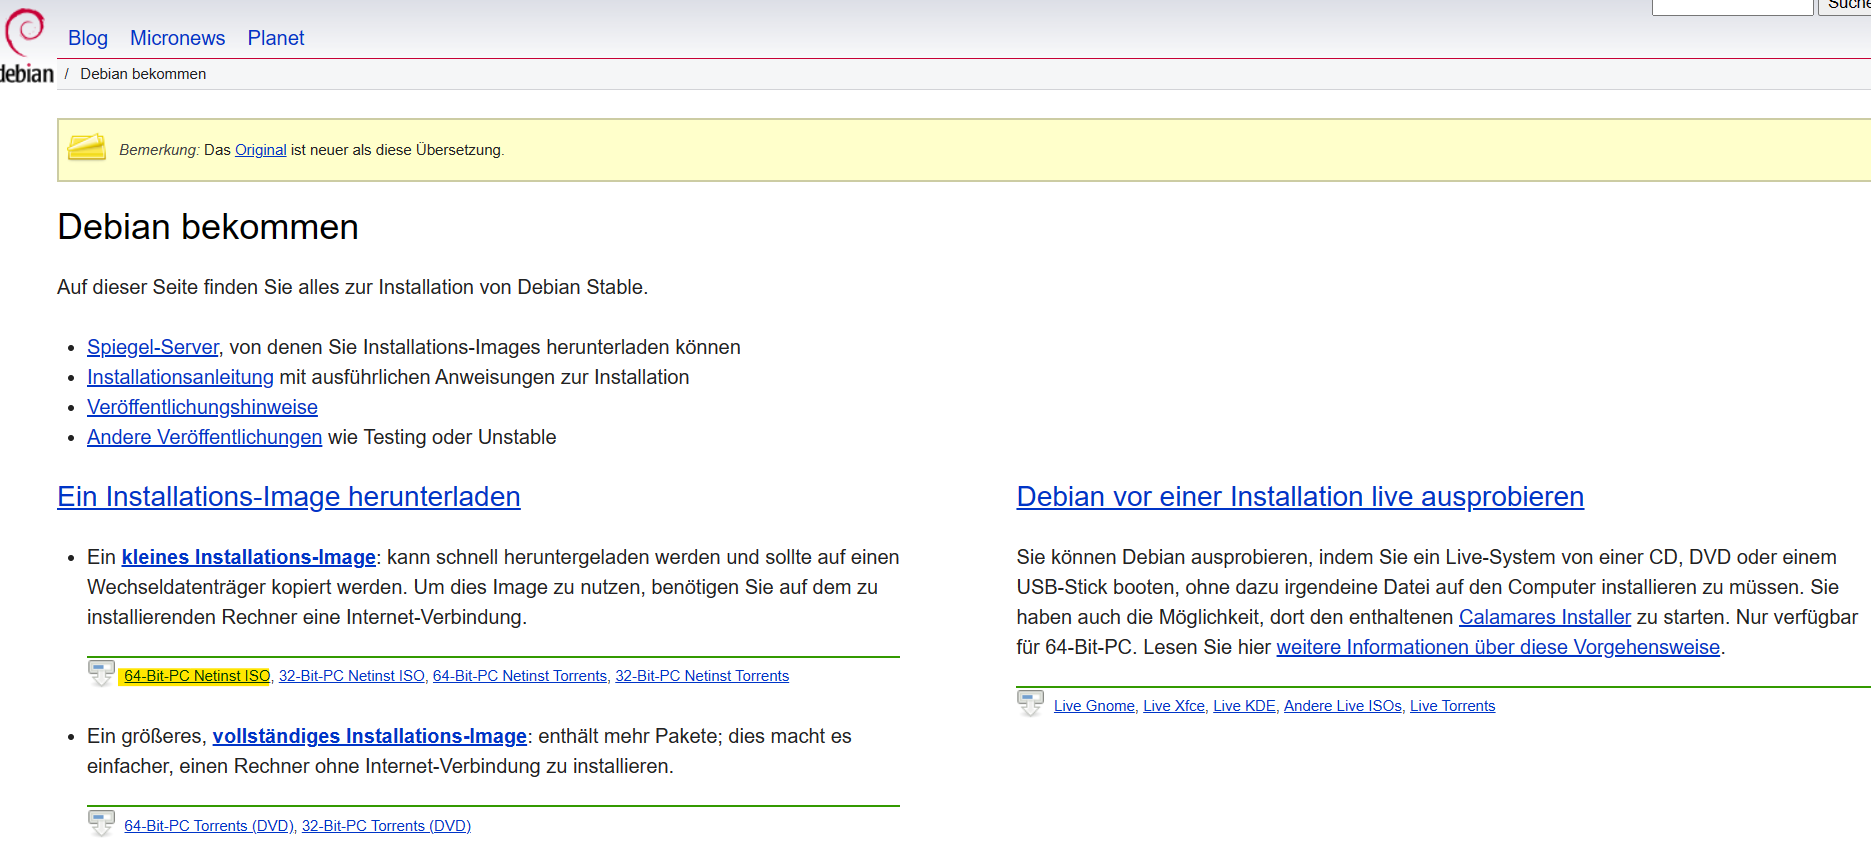This screenshot has height=841, width=1871.
Task: Click download icon beside Live Gnome
Action: [1031, 703]
